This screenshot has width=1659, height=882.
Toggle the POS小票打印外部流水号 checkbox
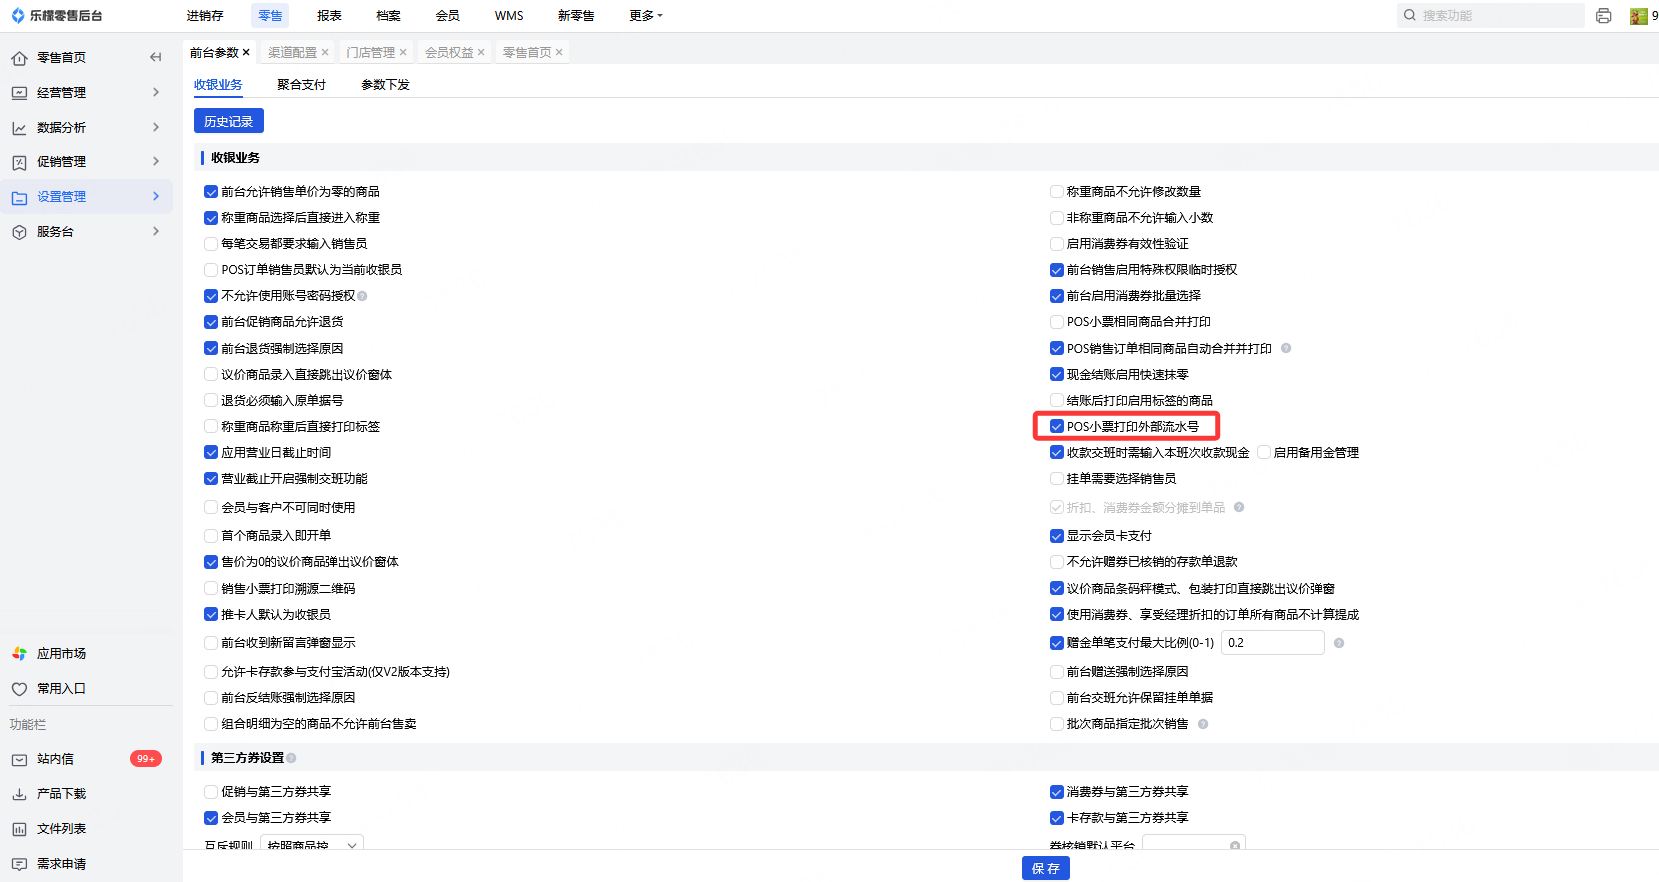[x=1057, y=427]
